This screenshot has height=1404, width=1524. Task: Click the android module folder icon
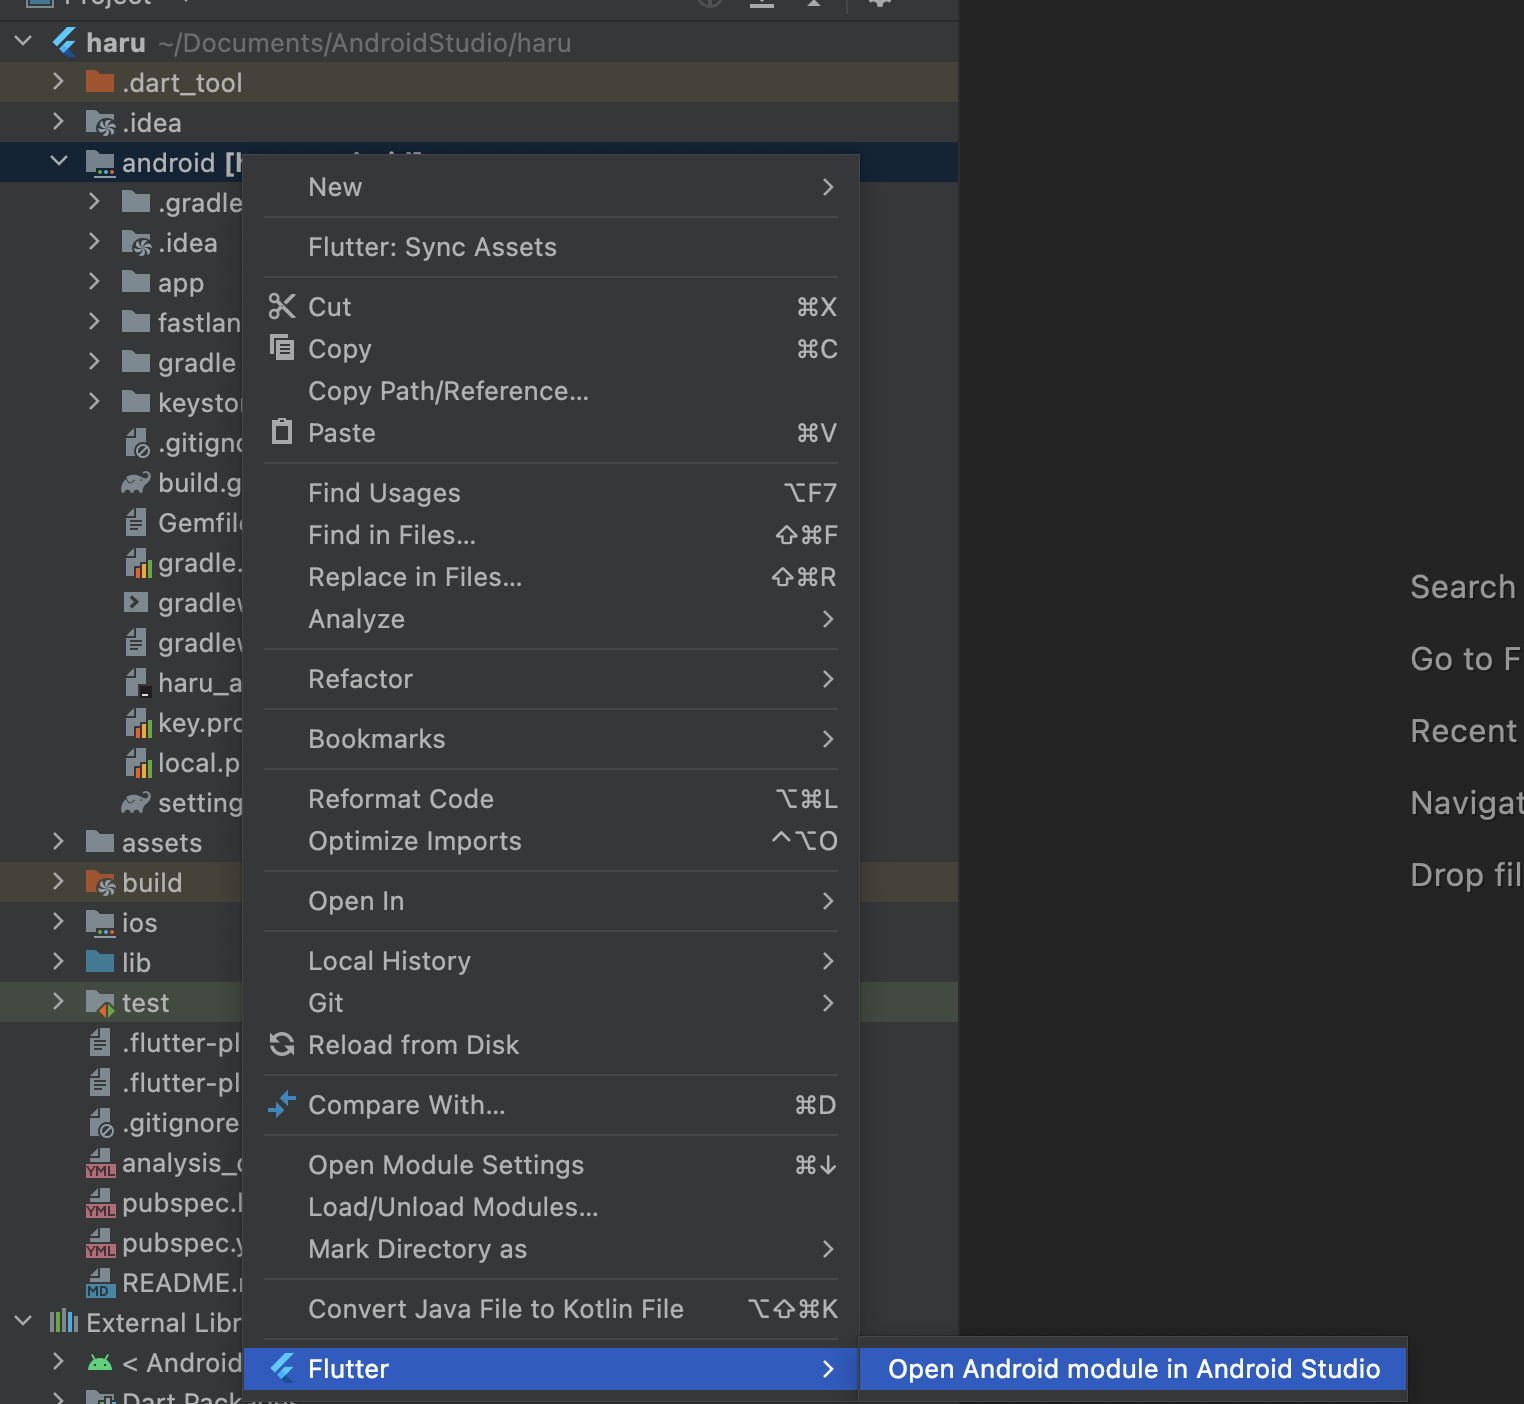coord(100,163)
